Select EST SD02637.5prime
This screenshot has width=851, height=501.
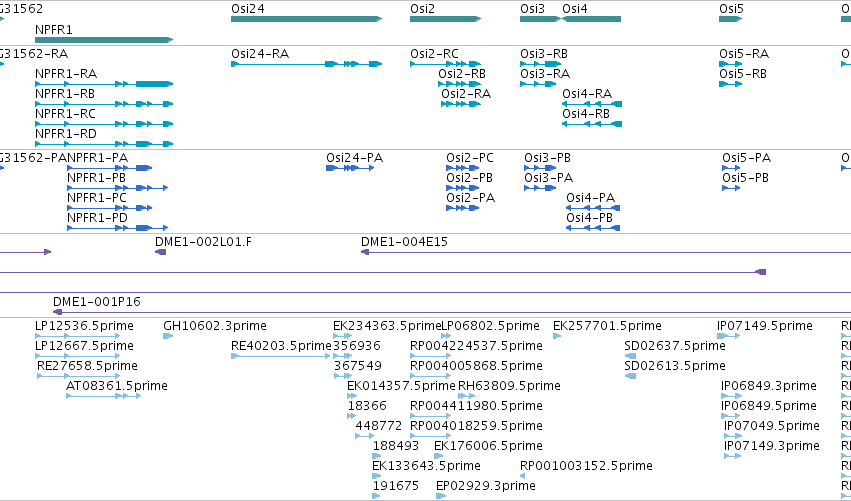pyautogui.click(x=630, y=356)
